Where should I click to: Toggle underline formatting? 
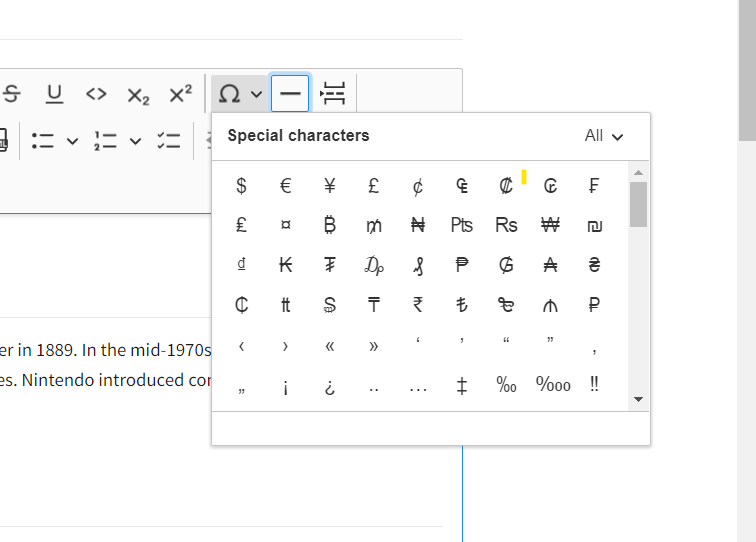(54, 94)
